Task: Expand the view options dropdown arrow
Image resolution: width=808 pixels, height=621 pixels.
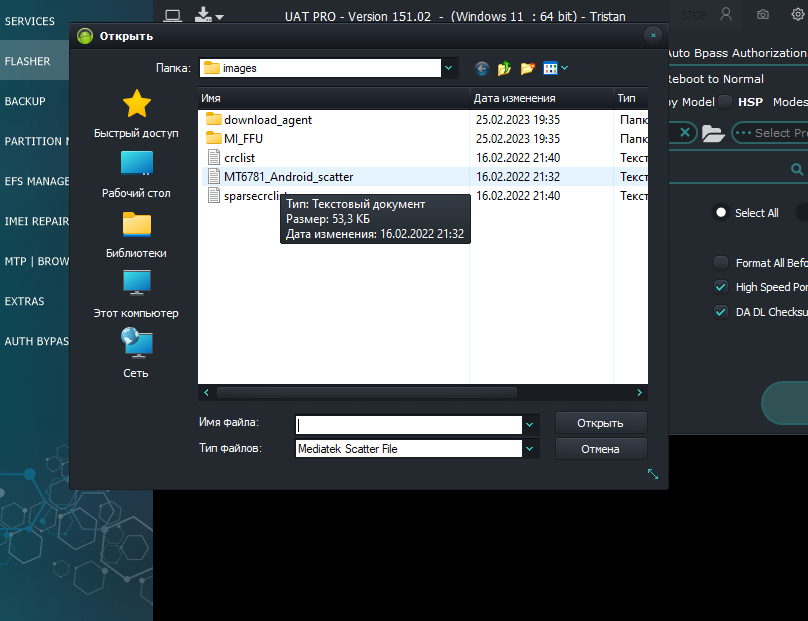Action: coord(565,68)
